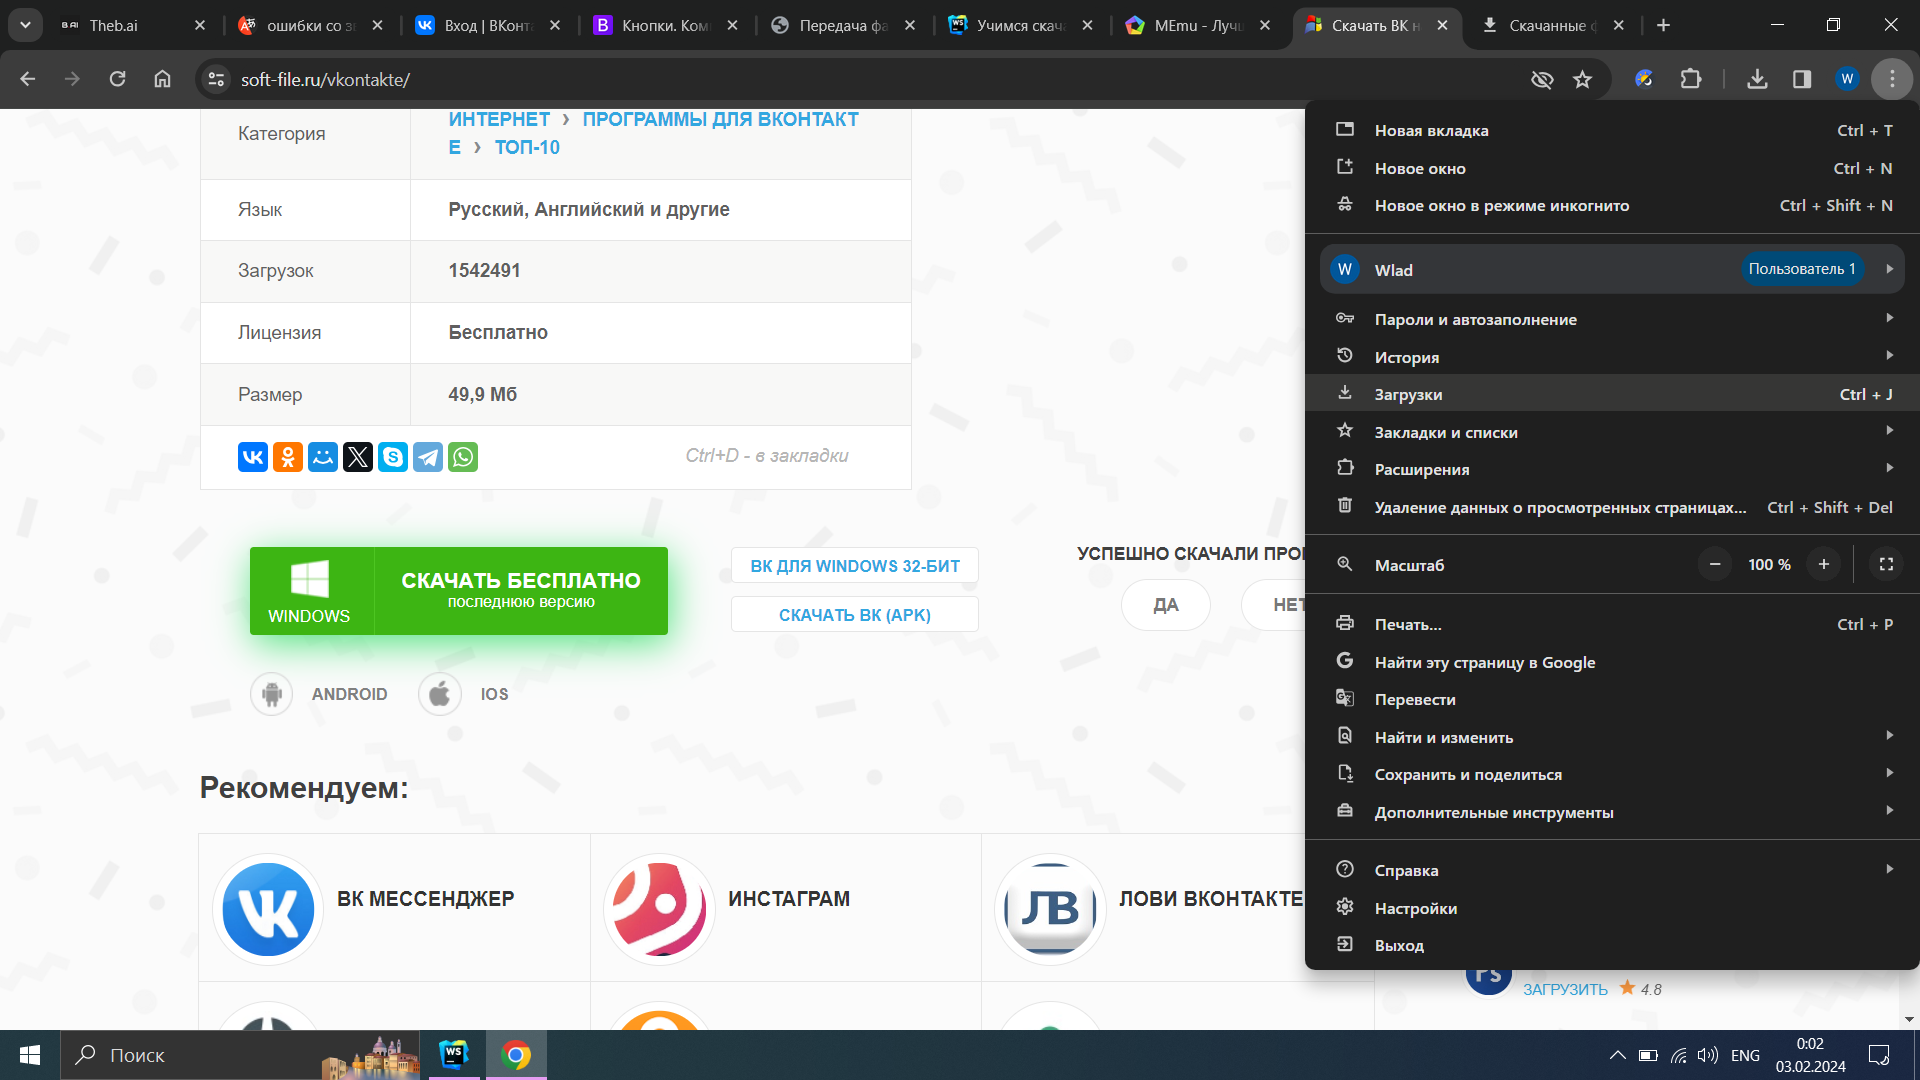Screen dimensions: 1920x1080
Task: Toggle the Chrome side panel
Action: [x=1802, y=79]
